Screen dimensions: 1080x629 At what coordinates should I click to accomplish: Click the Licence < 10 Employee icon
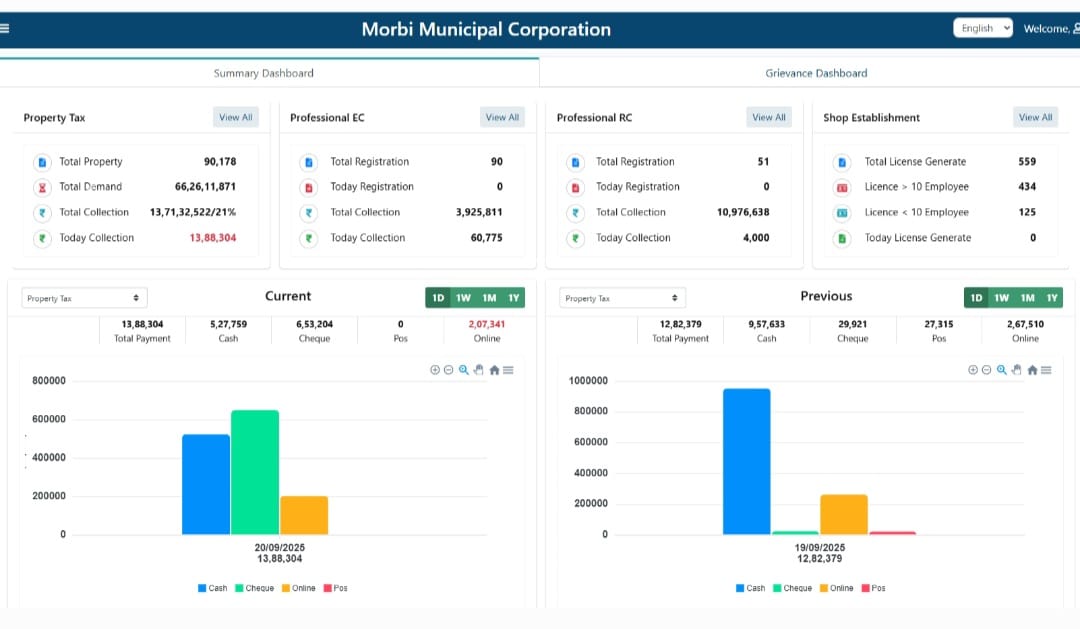[x=842, y=213]
